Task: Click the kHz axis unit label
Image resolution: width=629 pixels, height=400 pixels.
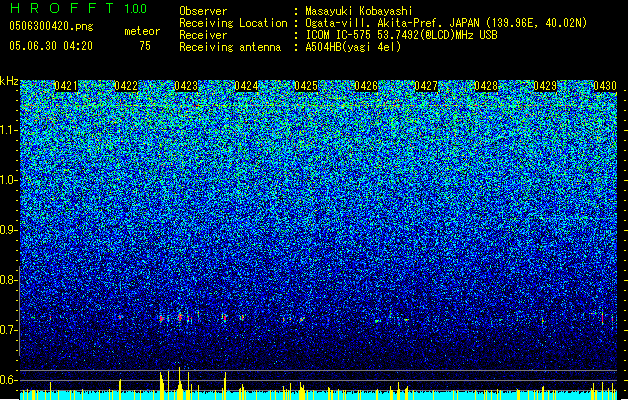Action: point(9,81)
